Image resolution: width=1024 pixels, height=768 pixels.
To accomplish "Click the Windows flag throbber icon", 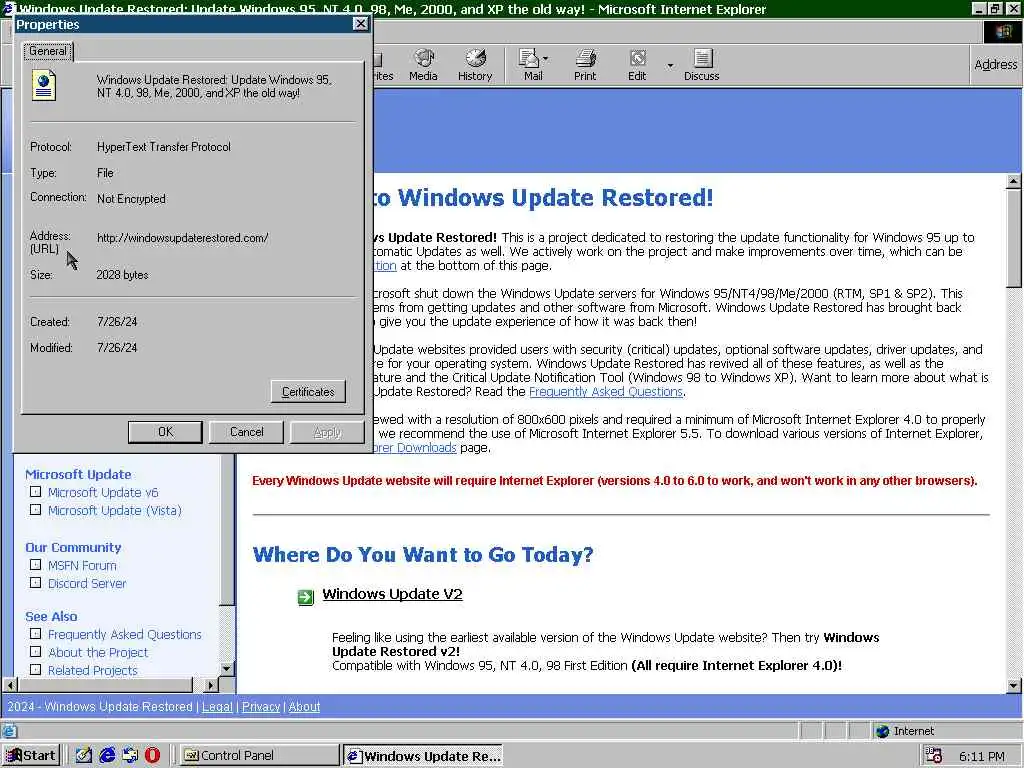I will [x=1002, y=31].
